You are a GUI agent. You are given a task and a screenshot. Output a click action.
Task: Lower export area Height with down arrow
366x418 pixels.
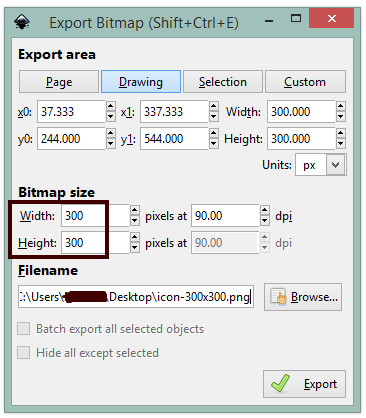[340, 144]
